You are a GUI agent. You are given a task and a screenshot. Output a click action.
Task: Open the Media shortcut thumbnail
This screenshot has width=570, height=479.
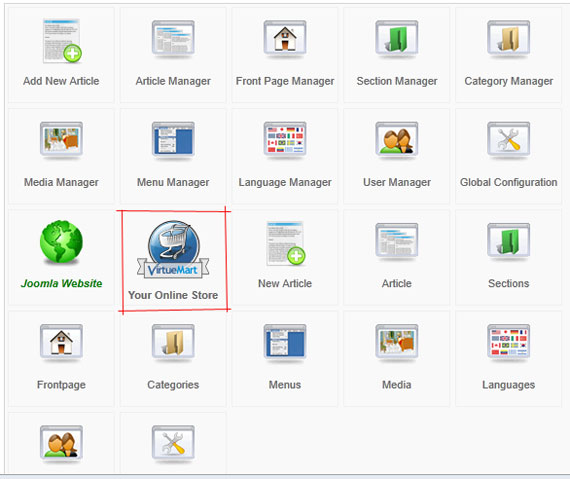pos(397,343)
